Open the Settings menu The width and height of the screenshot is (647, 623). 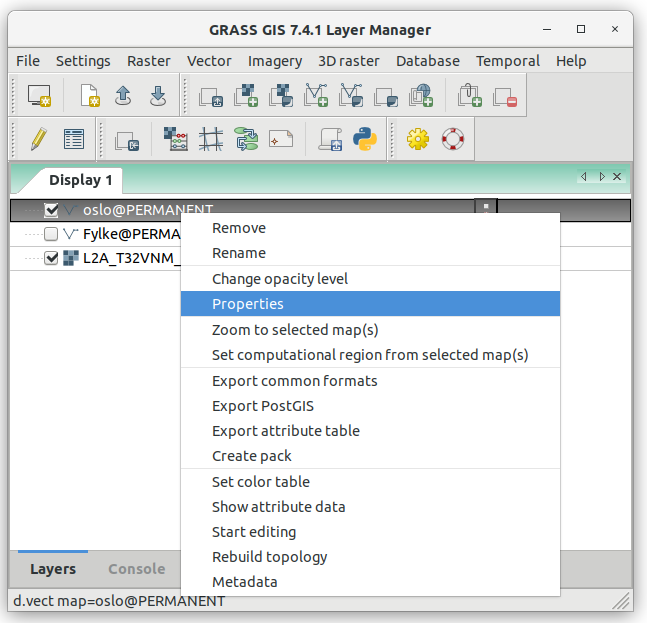click(x=83, y=61)
